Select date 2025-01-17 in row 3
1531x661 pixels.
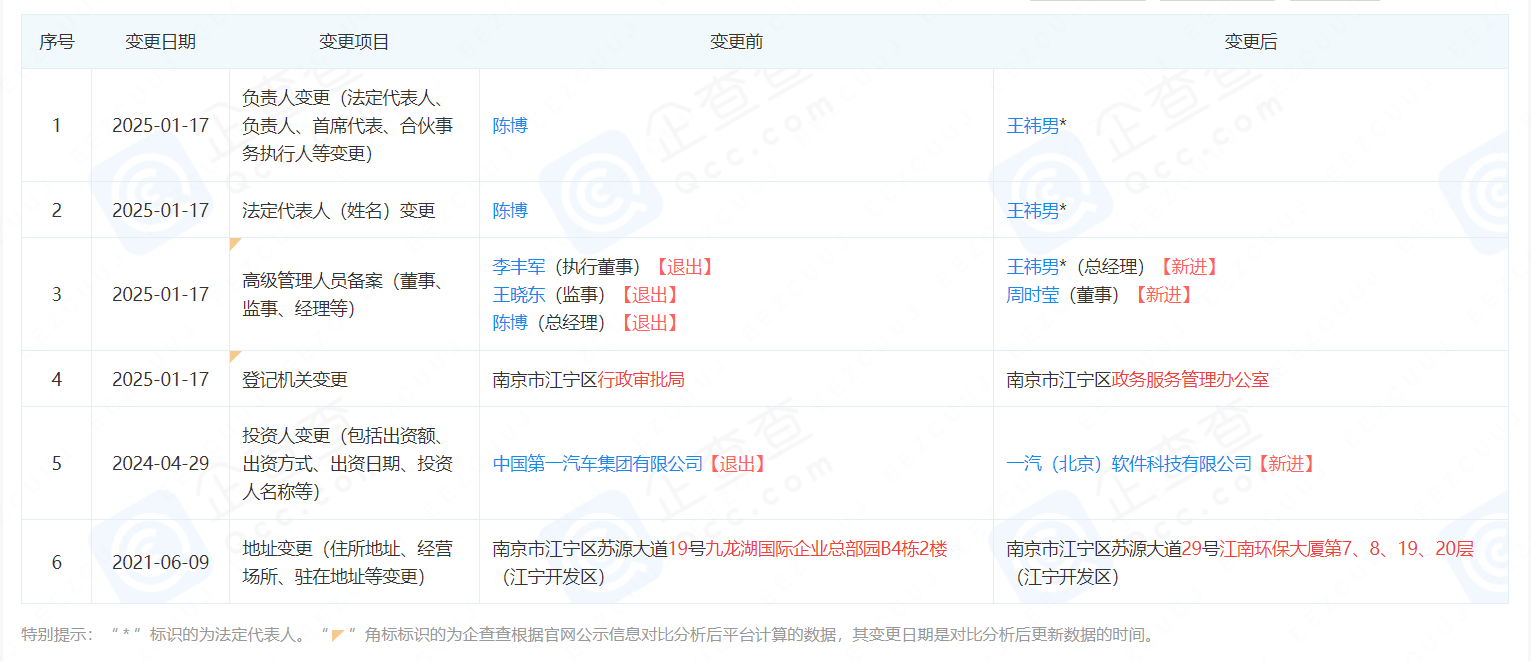(x=161, y=295)
